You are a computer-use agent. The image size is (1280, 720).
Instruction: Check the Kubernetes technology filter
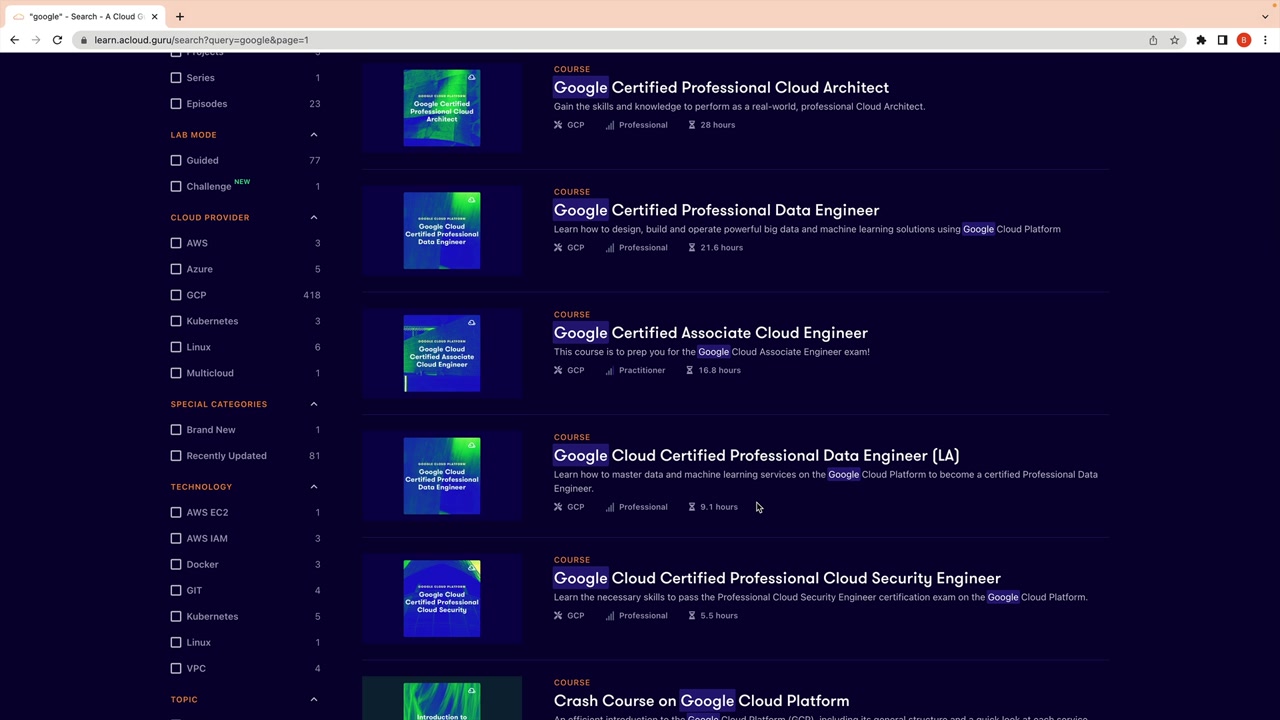[x=176, y=616]
